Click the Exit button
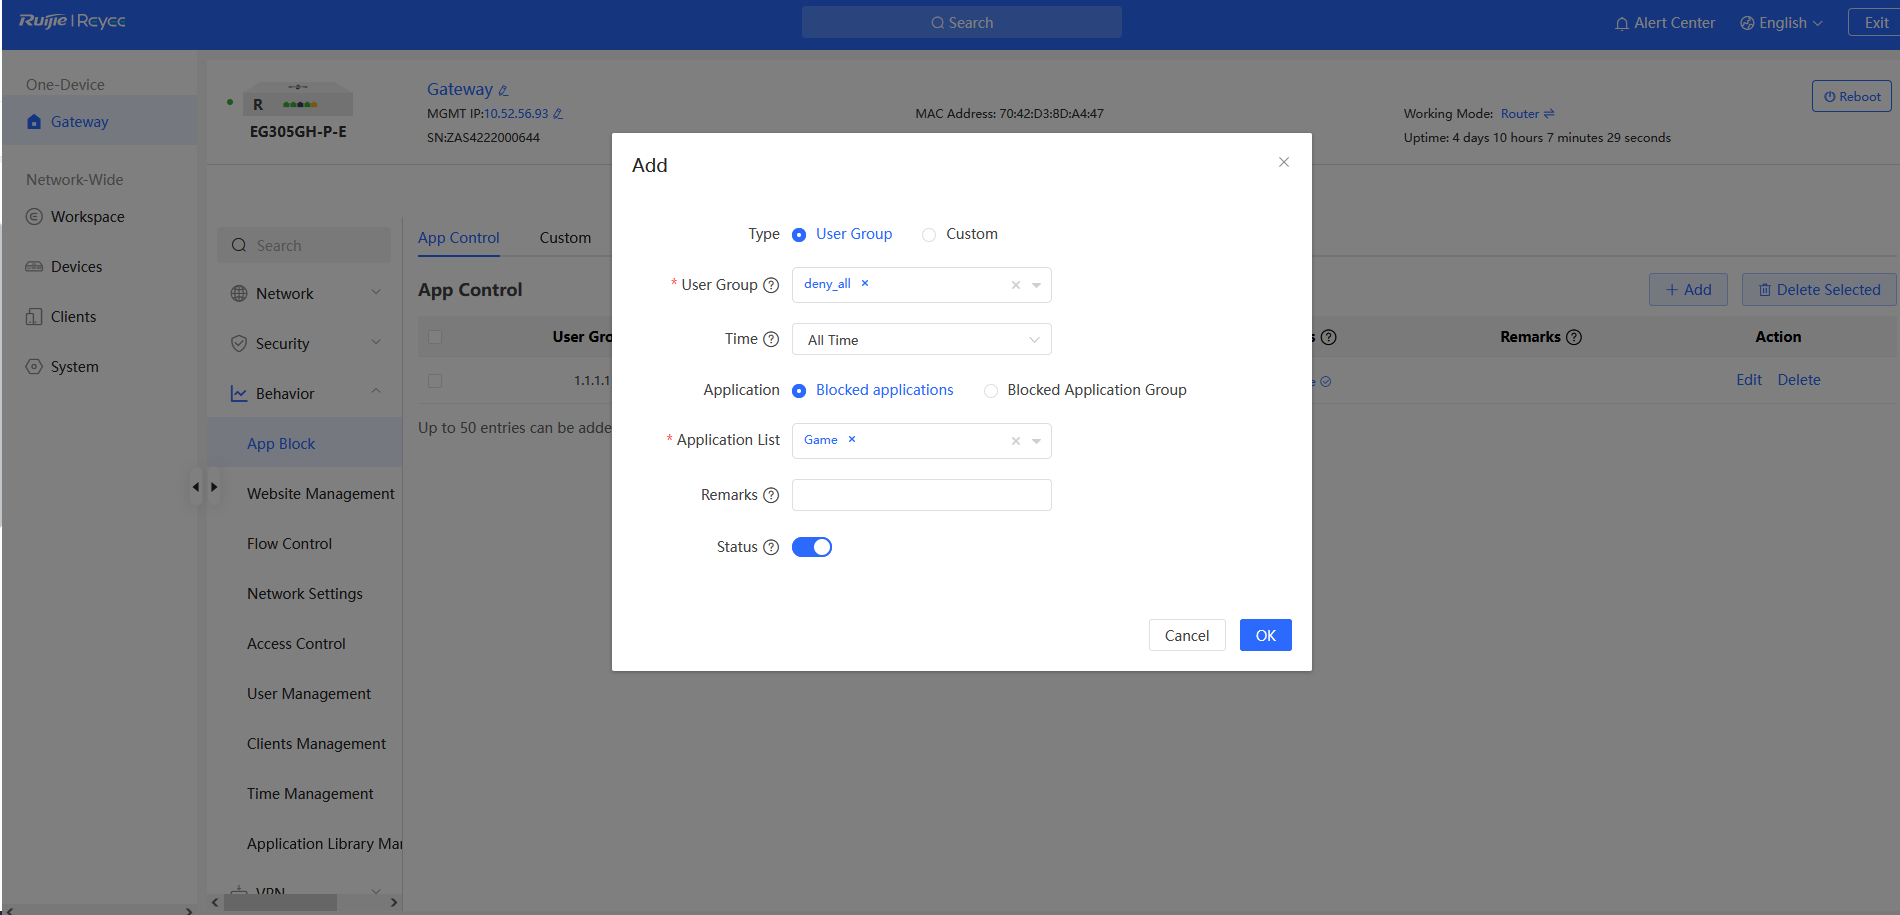 (1874, 23)
